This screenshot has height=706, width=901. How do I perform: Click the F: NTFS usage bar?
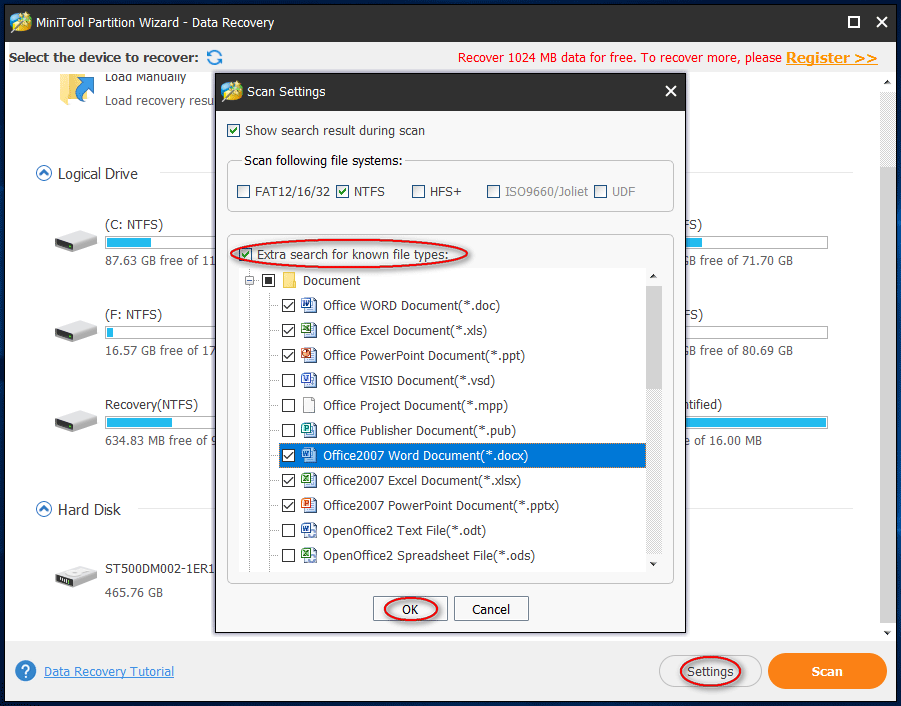[160, 333]
